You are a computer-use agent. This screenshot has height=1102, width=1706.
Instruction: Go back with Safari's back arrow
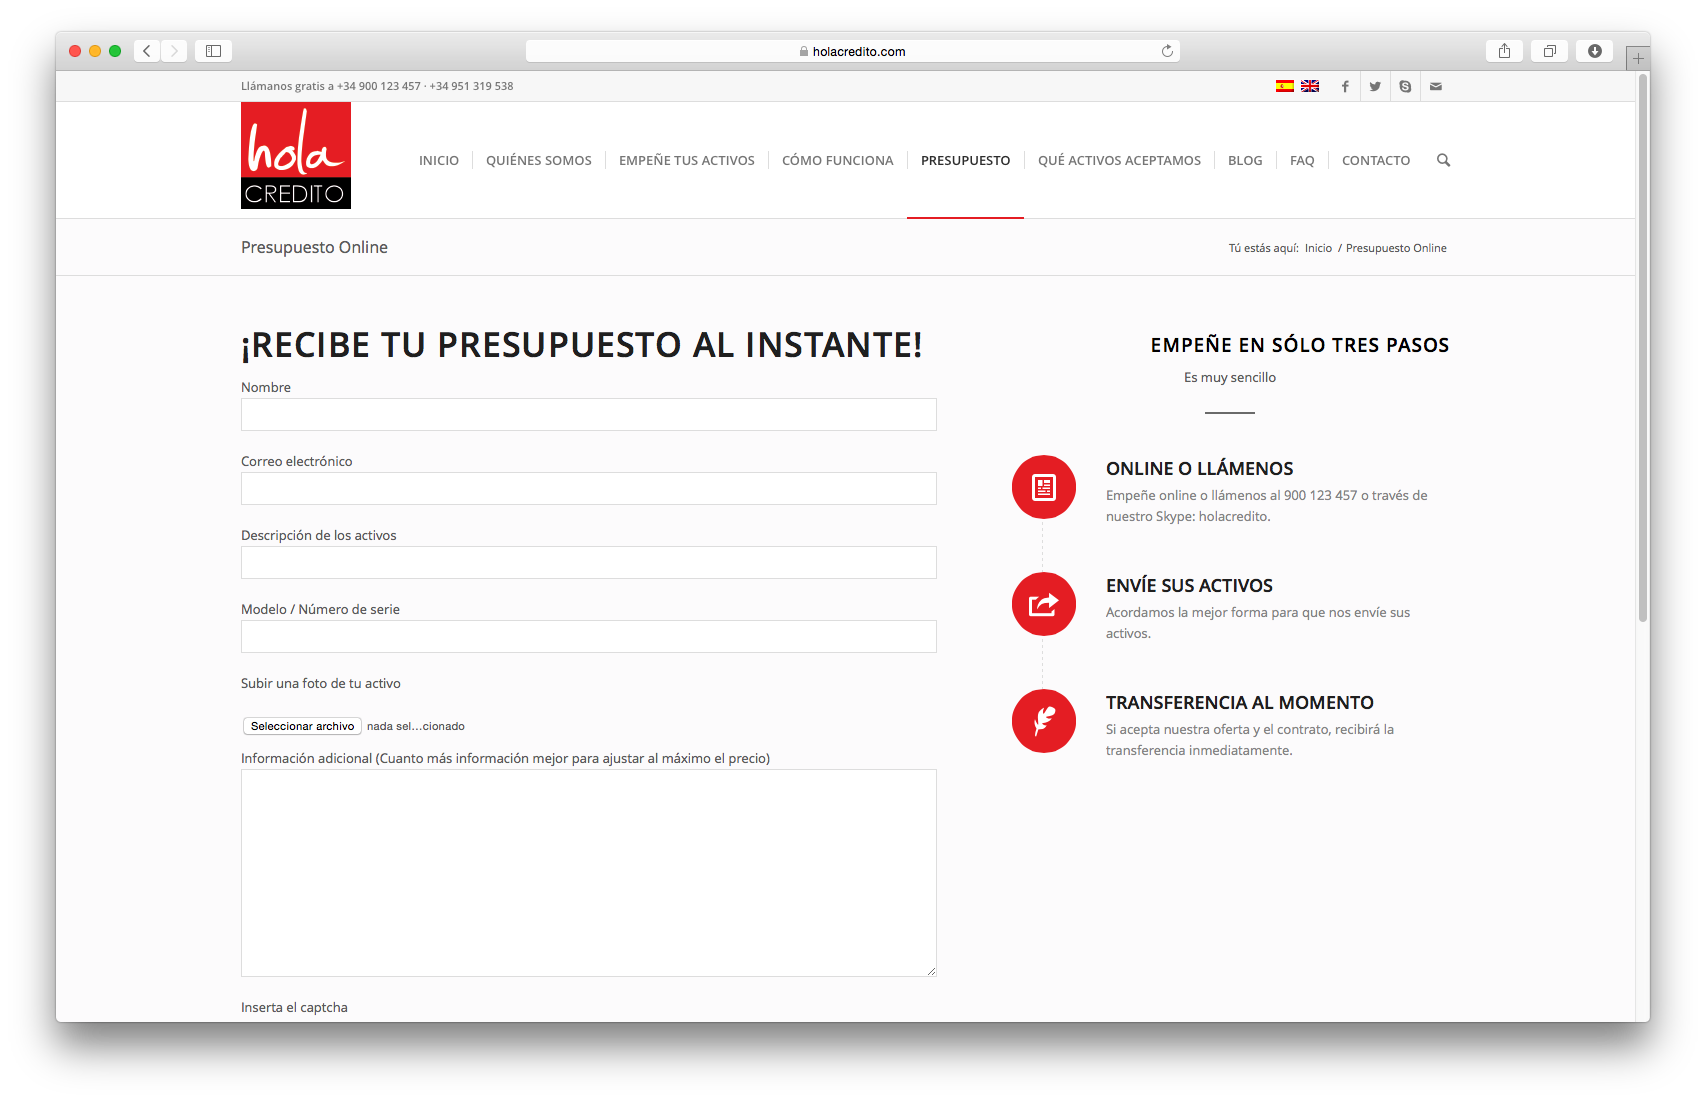click(x=147, y=51)
